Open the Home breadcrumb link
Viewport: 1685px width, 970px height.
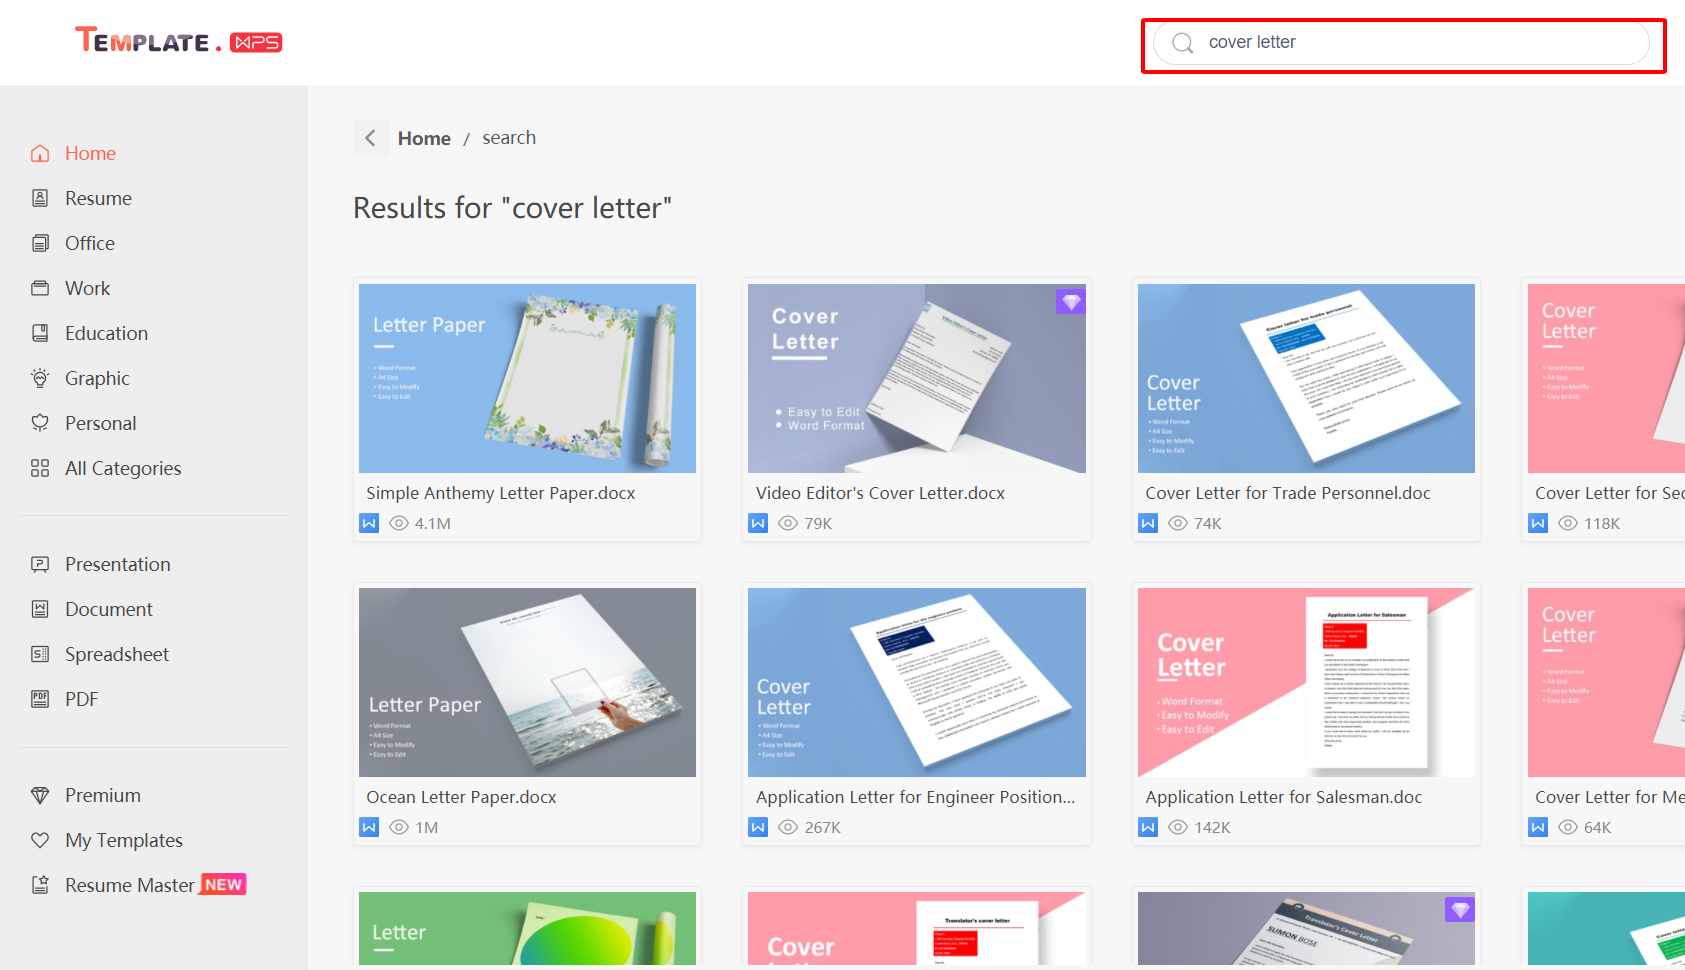point(424,138)
